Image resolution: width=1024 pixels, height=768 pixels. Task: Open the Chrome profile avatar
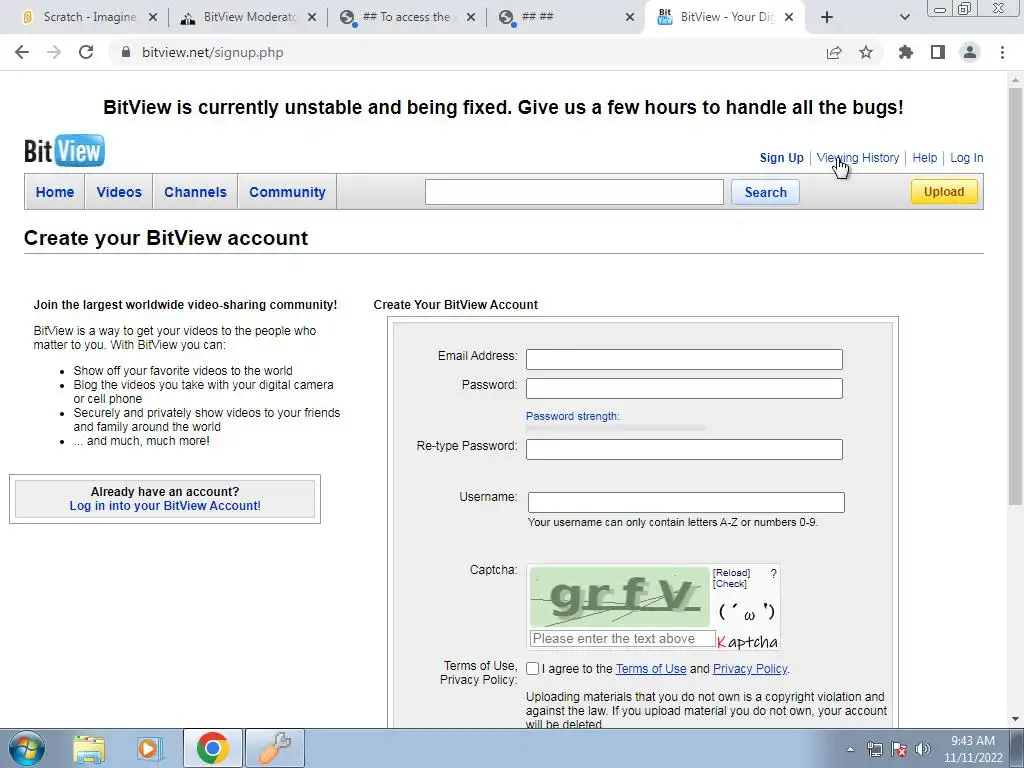click(x=970, y=52)
